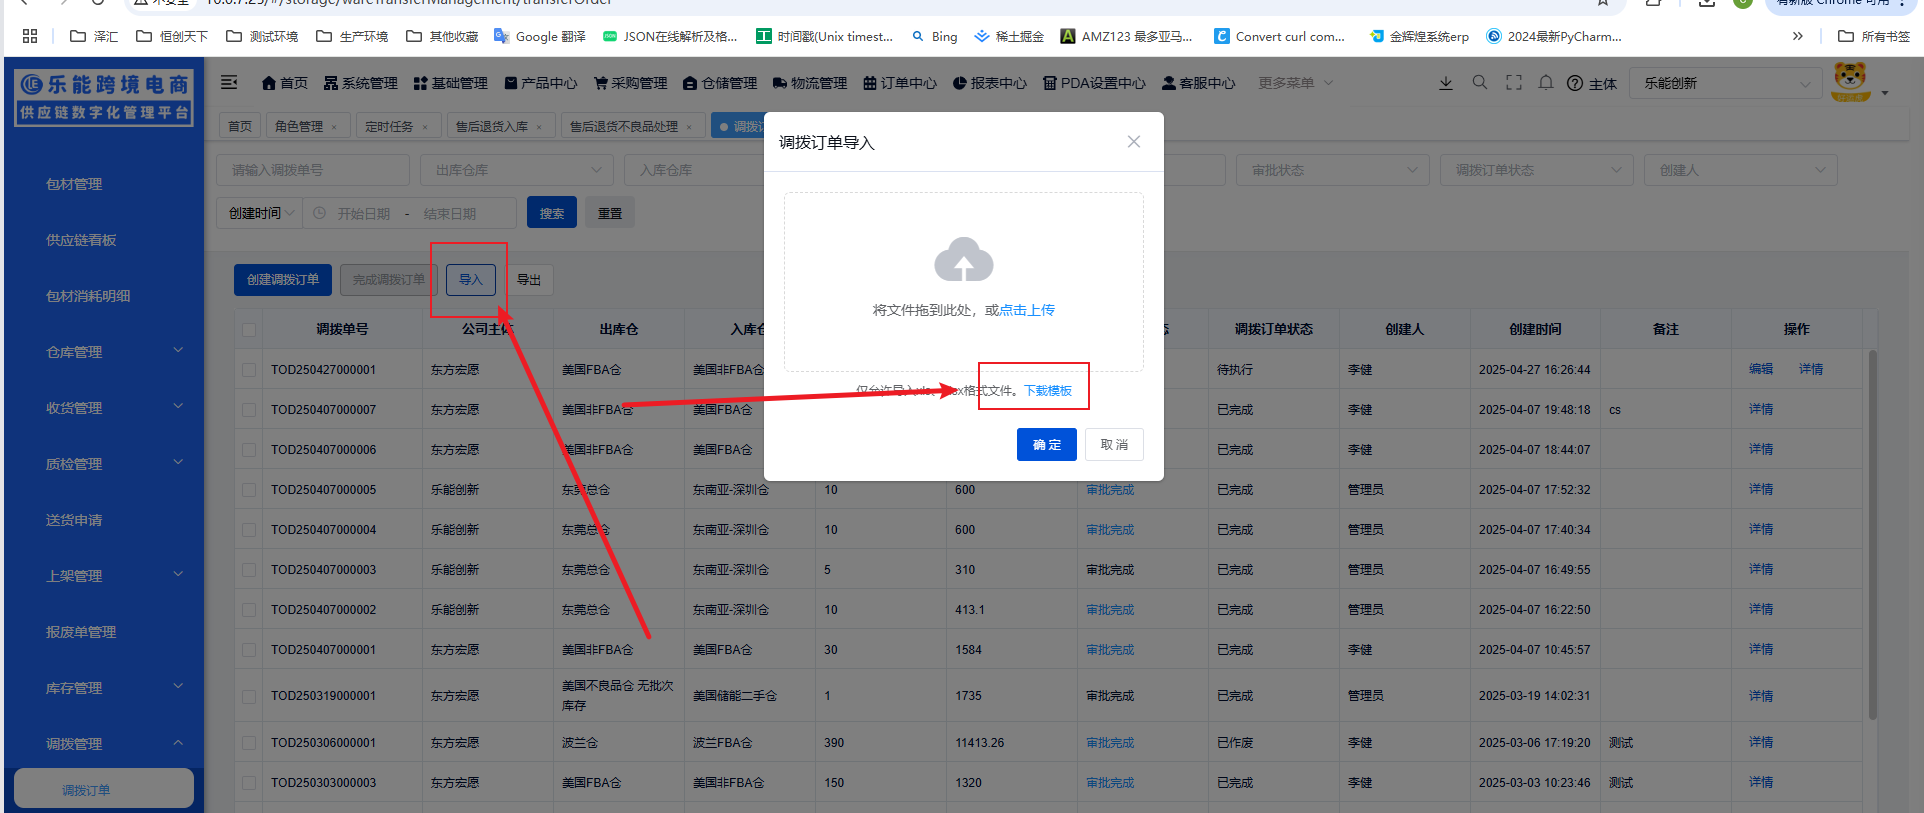Click the cloud upload icon in dialog
This screenshot has height=813, width=1924.
963,260
